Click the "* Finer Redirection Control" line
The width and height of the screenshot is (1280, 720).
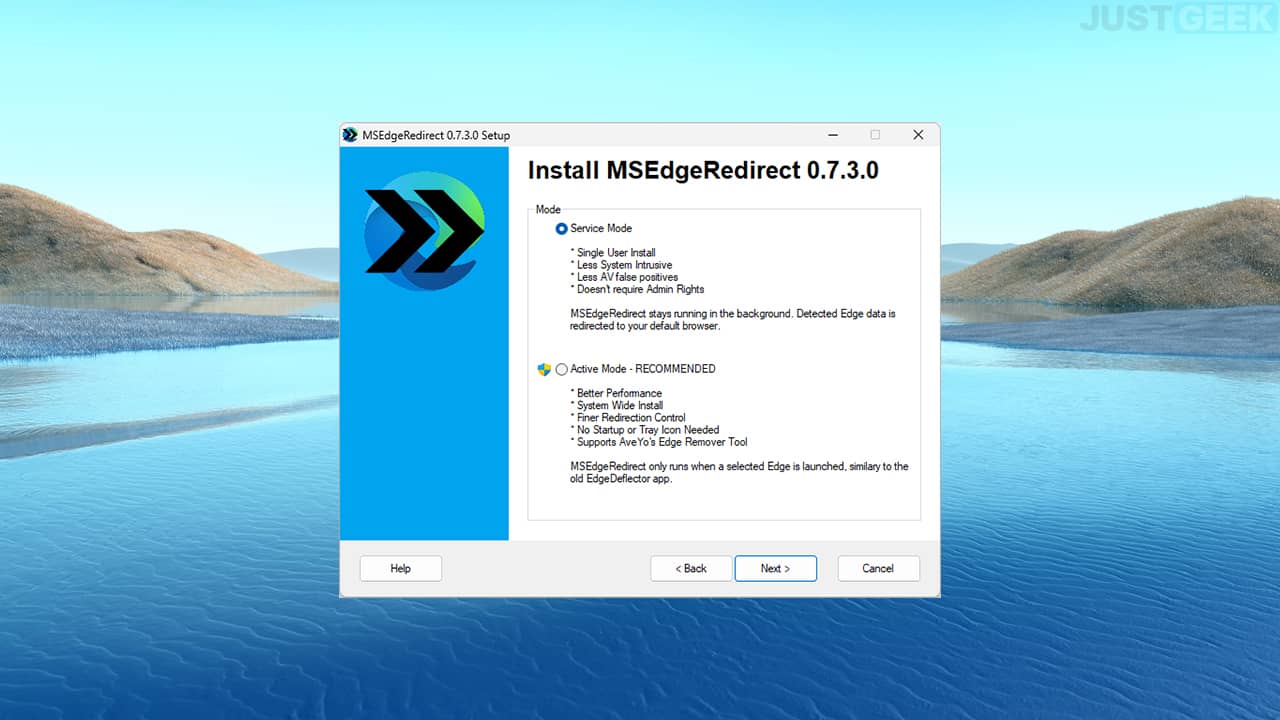tap(628, 418)
